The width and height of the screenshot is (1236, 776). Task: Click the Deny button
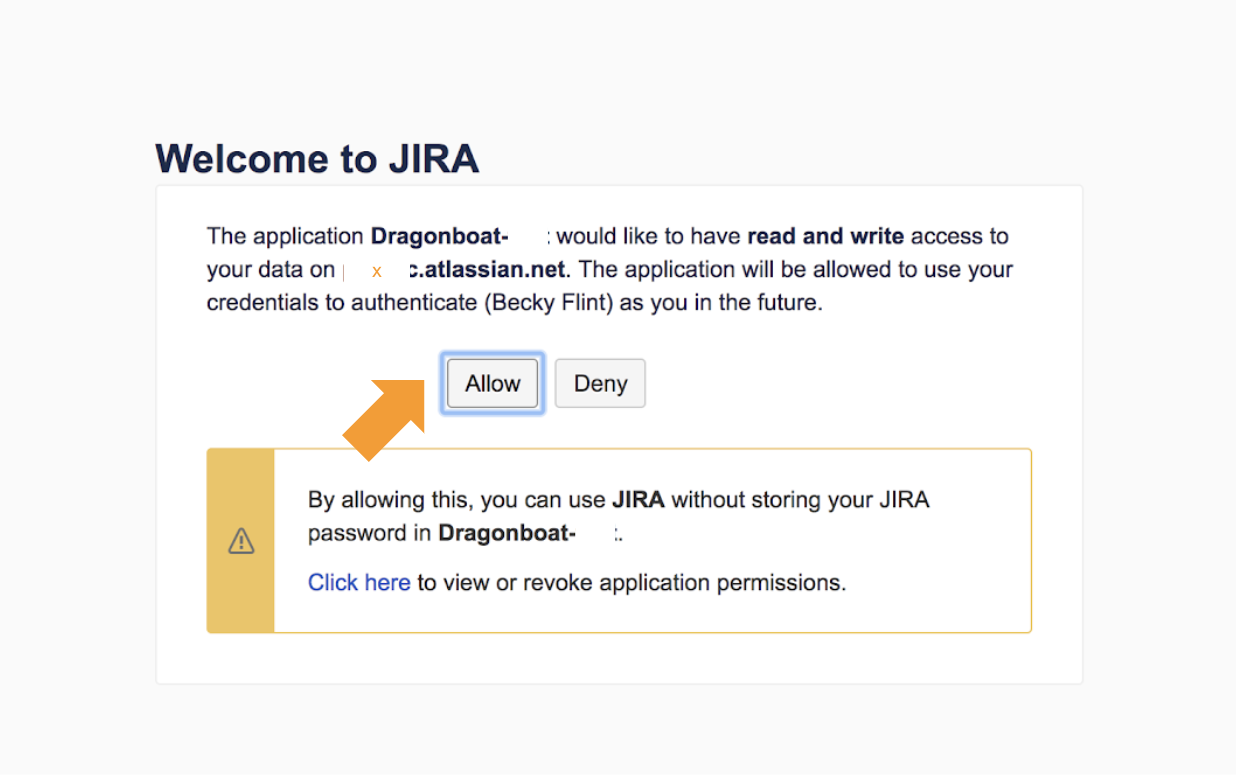(600, 384)
